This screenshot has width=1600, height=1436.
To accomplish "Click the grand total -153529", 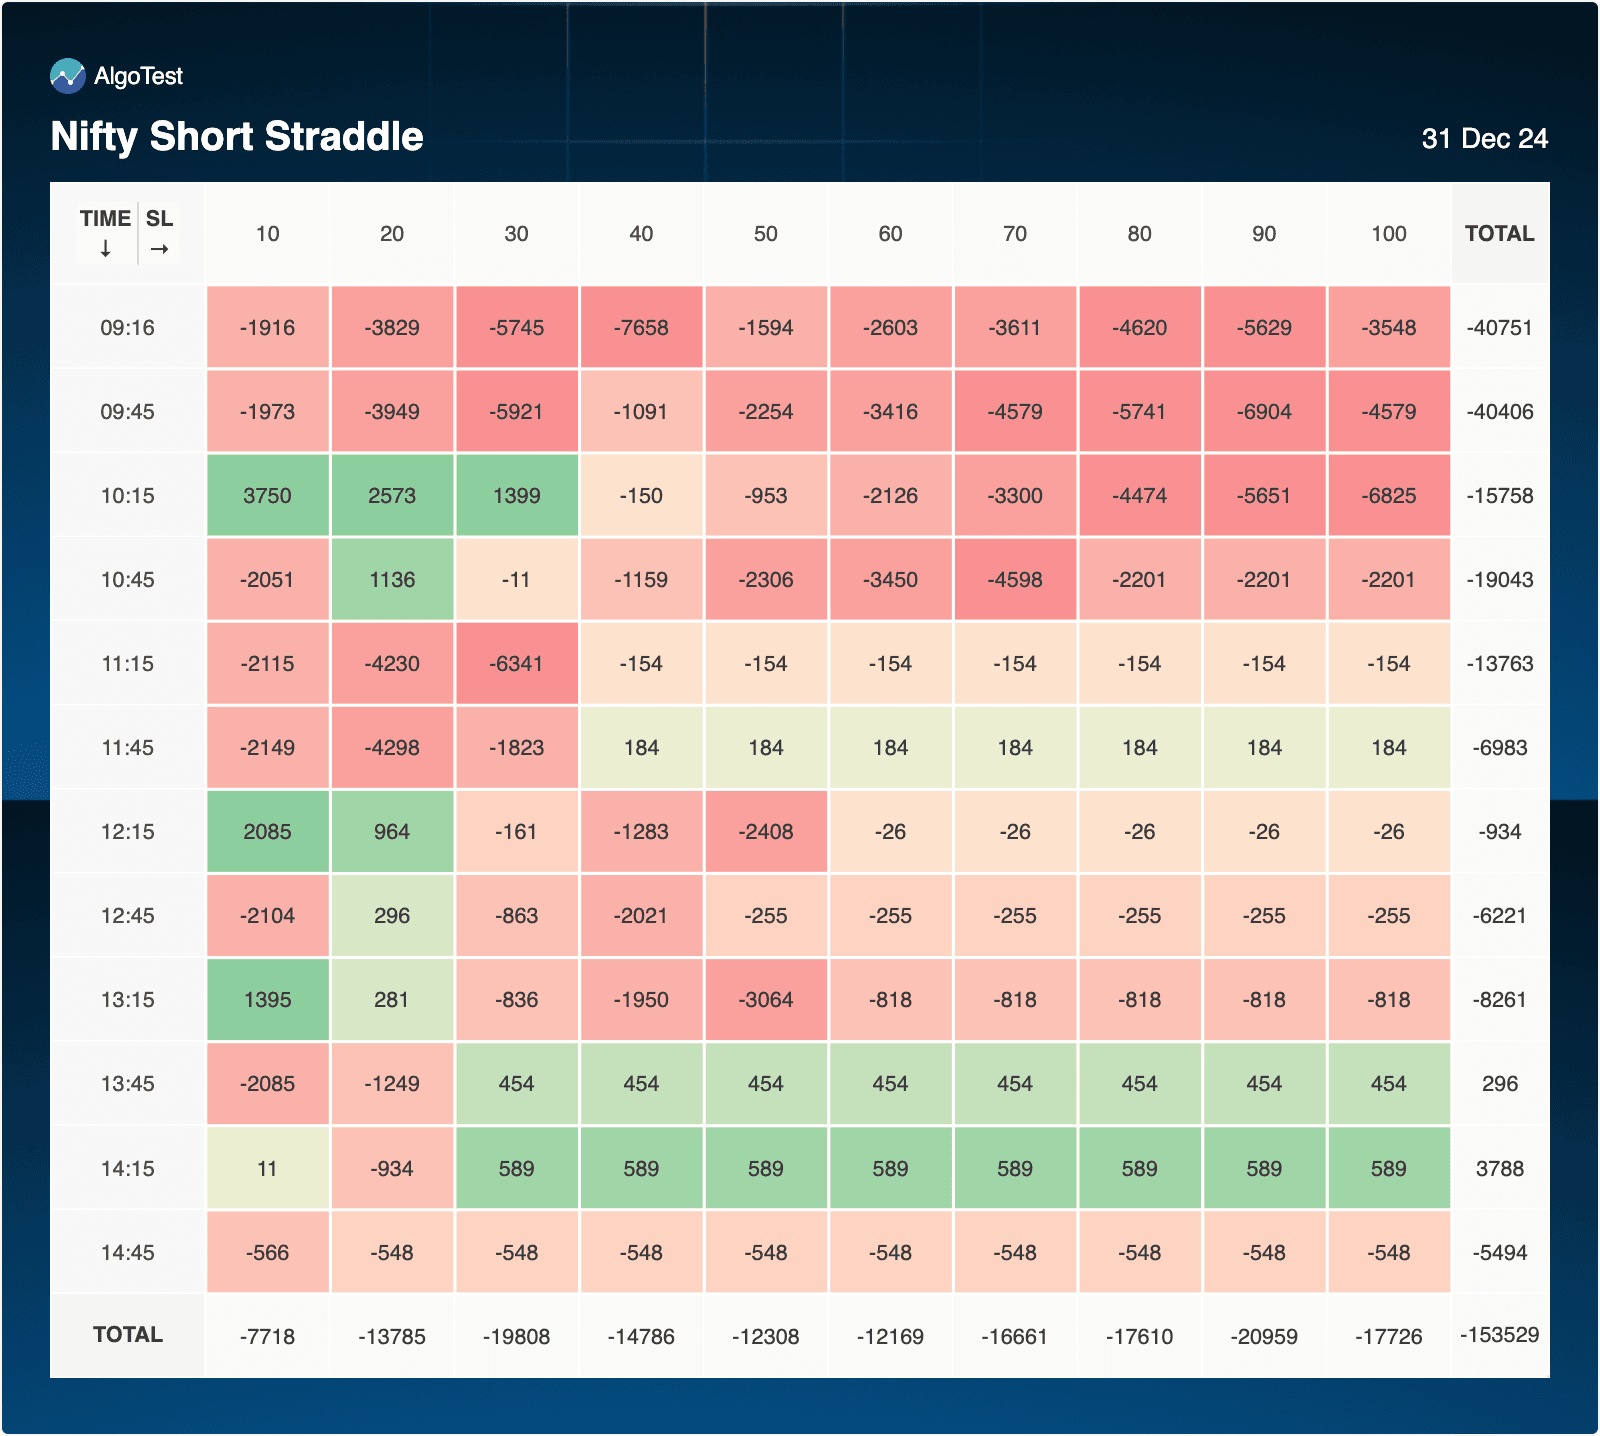I will point(1499,1335).
